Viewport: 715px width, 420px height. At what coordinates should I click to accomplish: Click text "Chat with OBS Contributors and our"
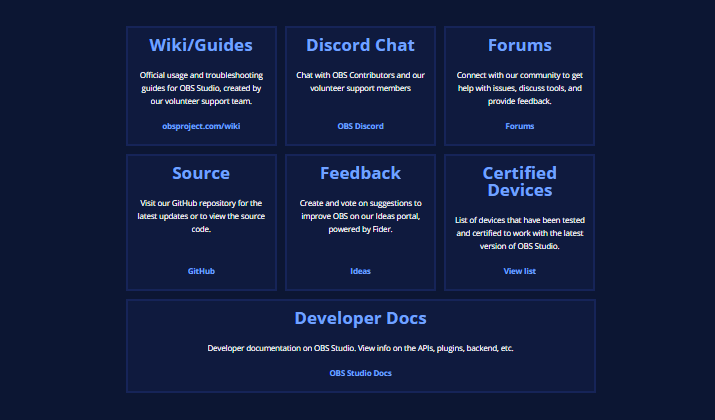pos(360,75)
